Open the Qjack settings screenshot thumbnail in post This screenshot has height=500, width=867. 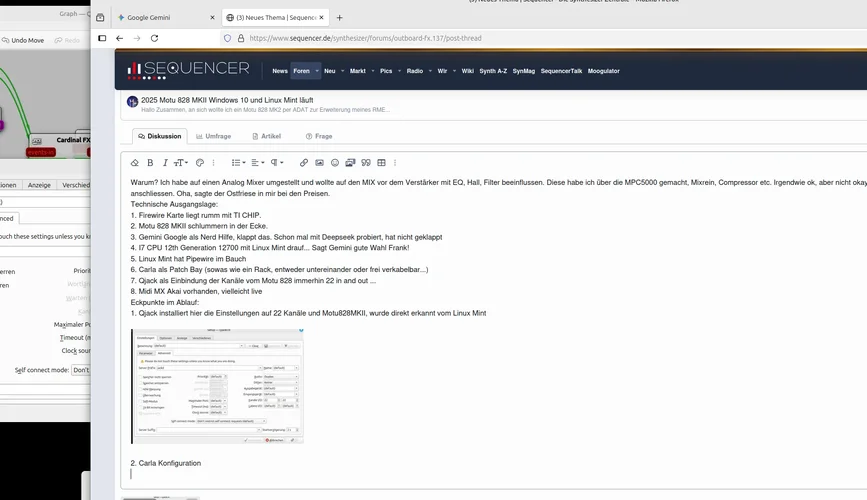point(217,386)
